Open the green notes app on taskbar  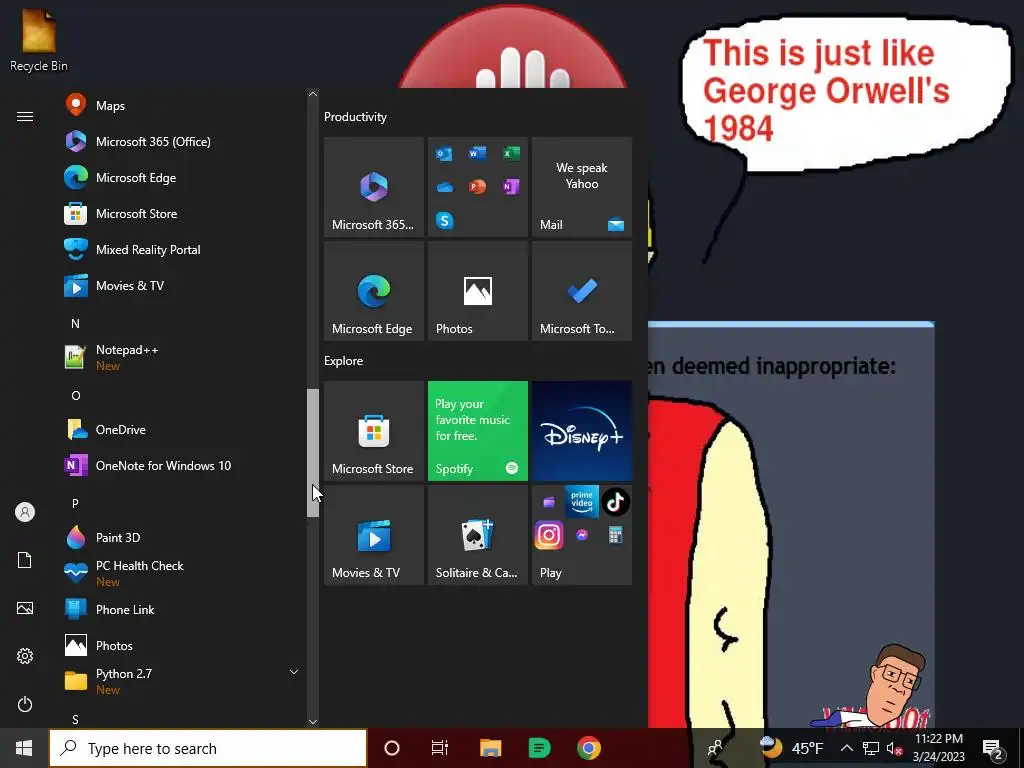(x=539, y=748)
